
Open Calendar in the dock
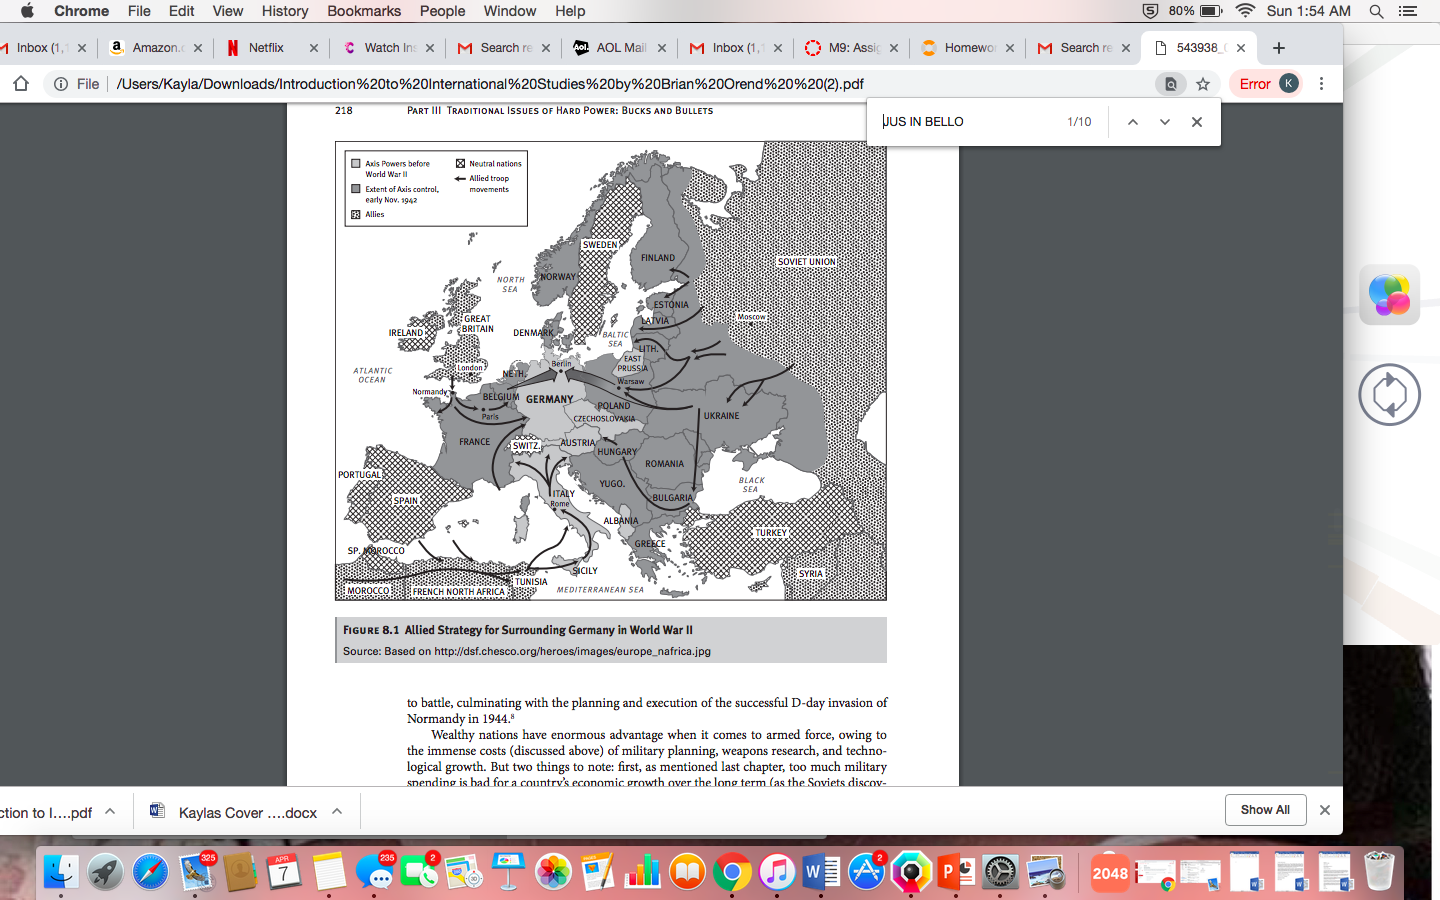[283, 872]
